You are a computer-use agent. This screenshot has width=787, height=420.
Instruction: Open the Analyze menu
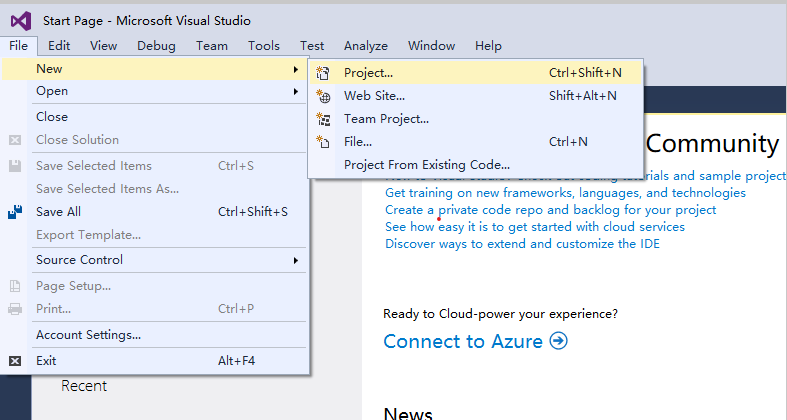coord(365,46)
